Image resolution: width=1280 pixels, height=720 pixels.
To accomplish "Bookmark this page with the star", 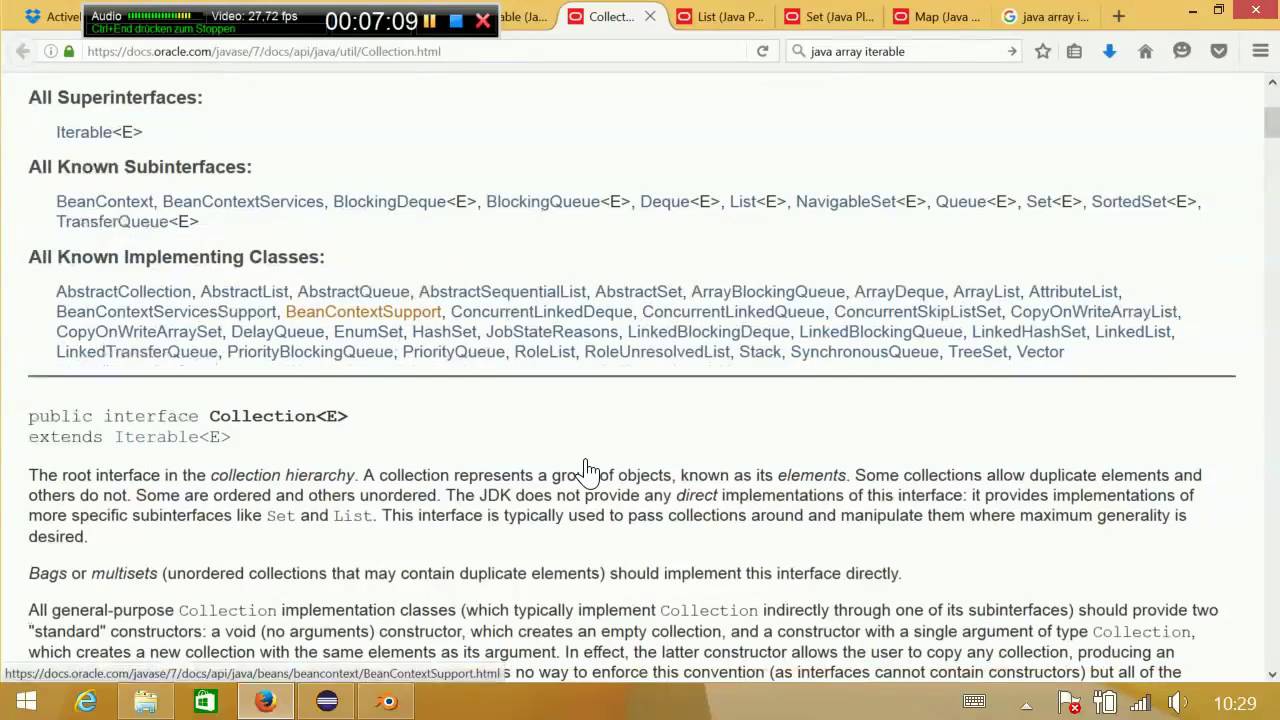I will (1043, 51).
